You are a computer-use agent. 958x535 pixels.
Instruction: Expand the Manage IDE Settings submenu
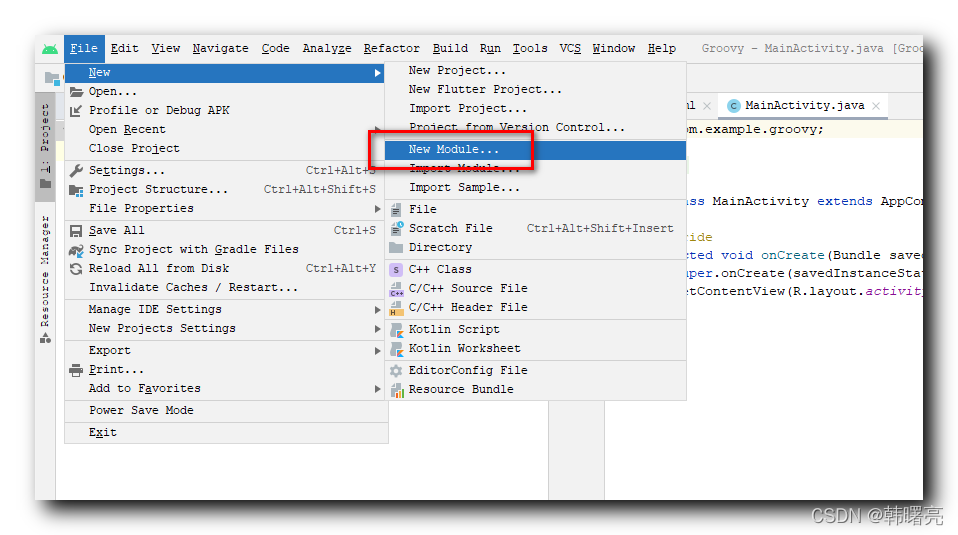[378, 310]
